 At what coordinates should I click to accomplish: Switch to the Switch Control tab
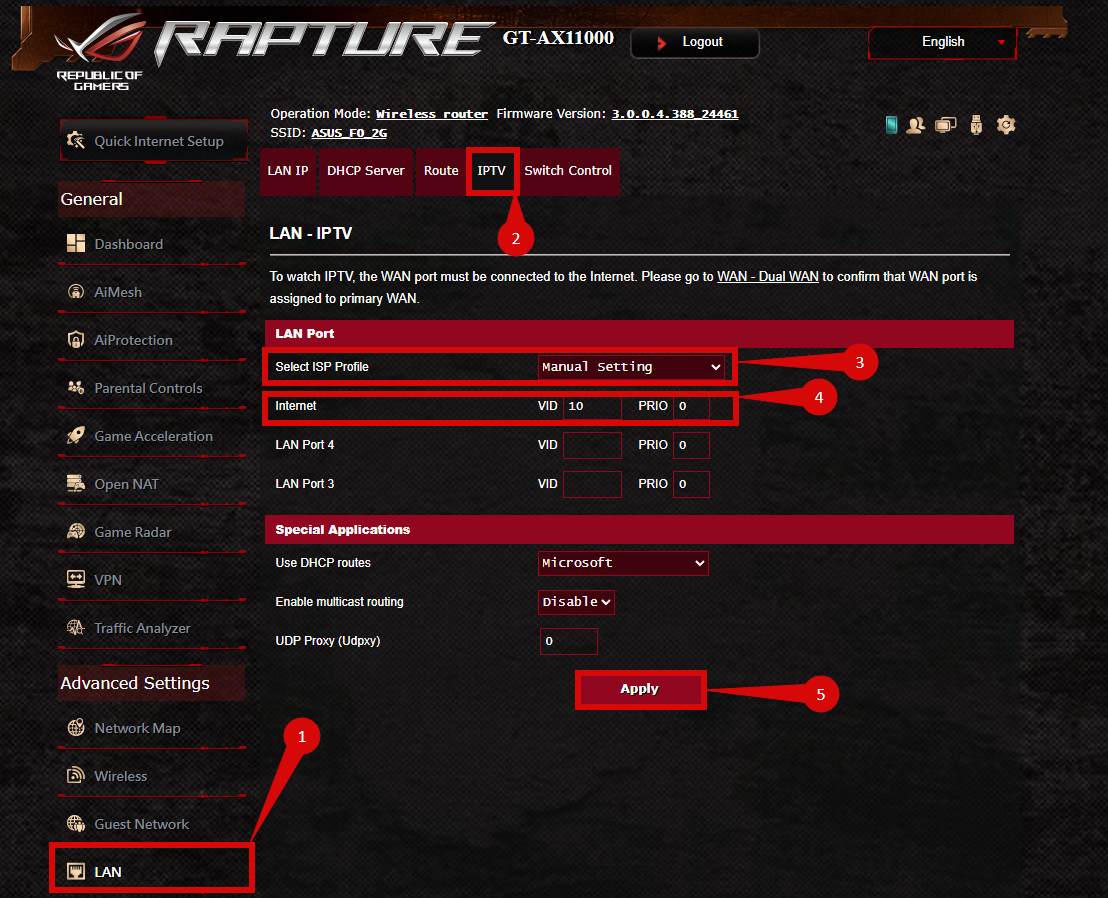click(x=567, y=171)
